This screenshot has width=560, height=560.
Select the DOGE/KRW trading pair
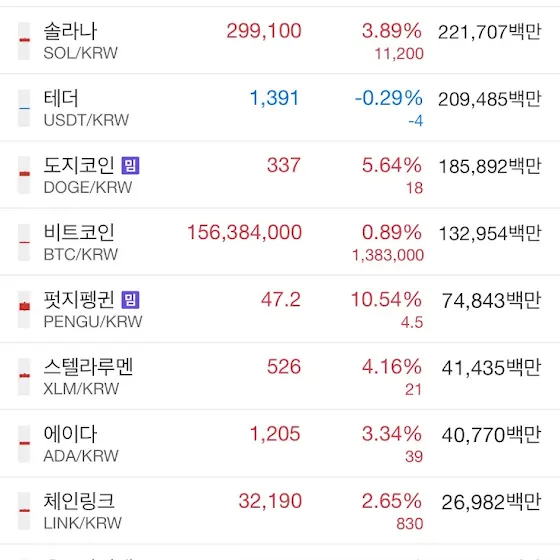click(x=280, y=175)
